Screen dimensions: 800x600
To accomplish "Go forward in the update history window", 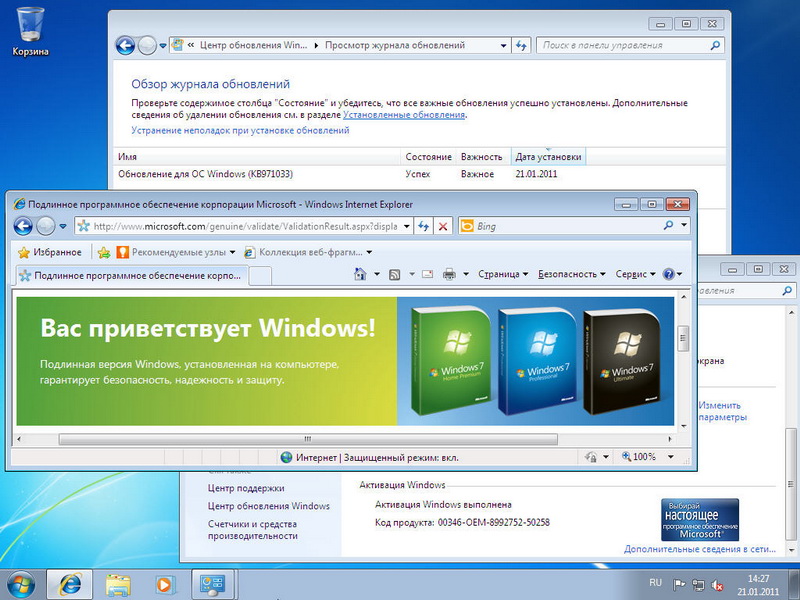I will pos(147,45).
